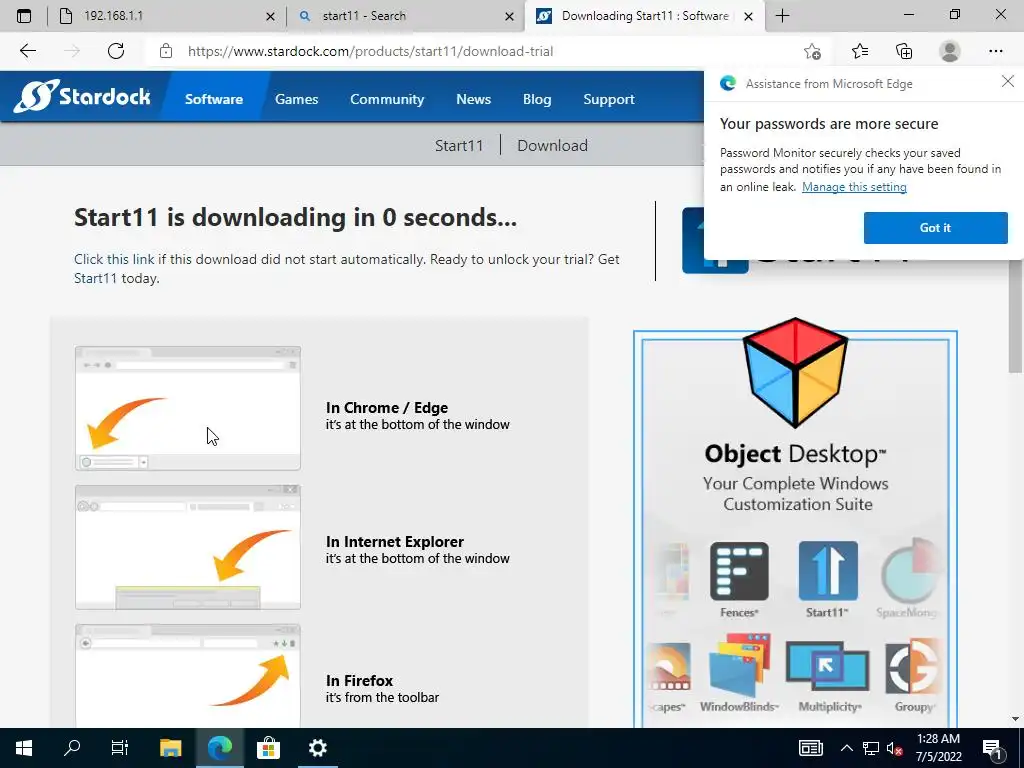1024x768 pixels.
Task: Open the Windows Start menu
Action: (24, 748)
